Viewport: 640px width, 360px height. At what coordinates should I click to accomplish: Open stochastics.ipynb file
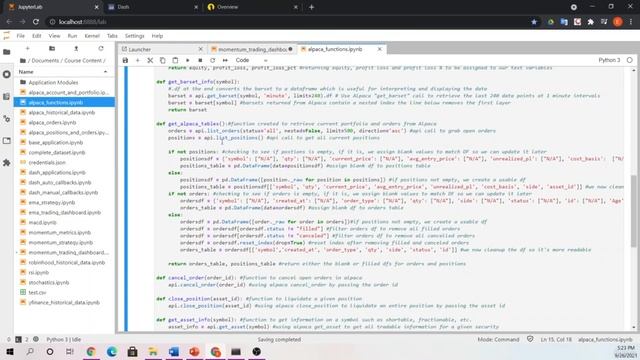63,282
